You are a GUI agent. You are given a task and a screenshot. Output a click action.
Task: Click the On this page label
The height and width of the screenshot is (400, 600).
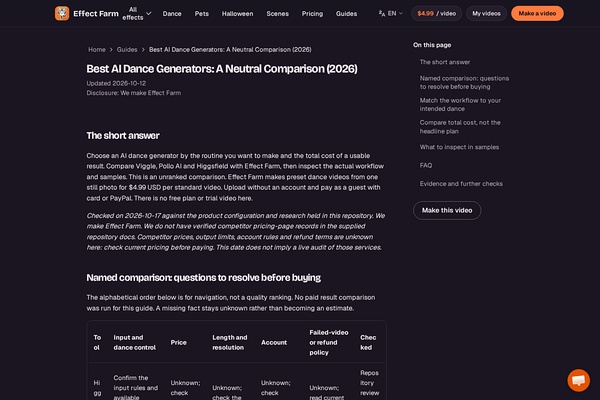pos(432,45)
